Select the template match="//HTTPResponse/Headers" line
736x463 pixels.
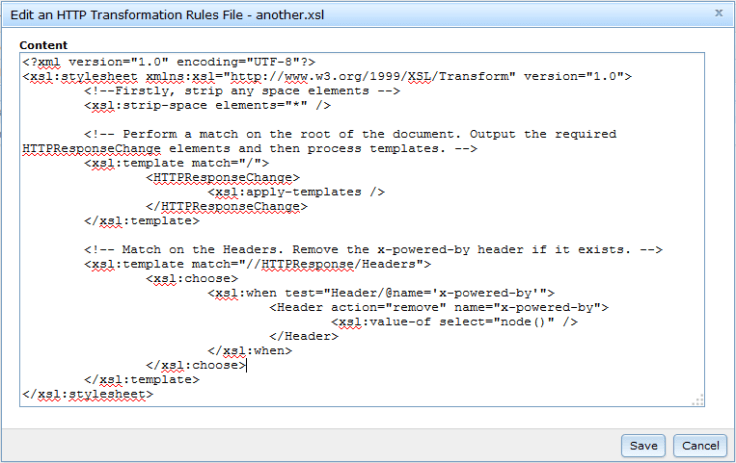[x=258, y=265]
